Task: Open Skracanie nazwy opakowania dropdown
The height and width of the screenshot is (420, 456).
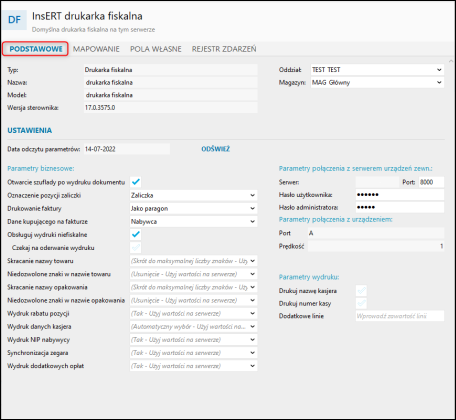Action: 193,287
